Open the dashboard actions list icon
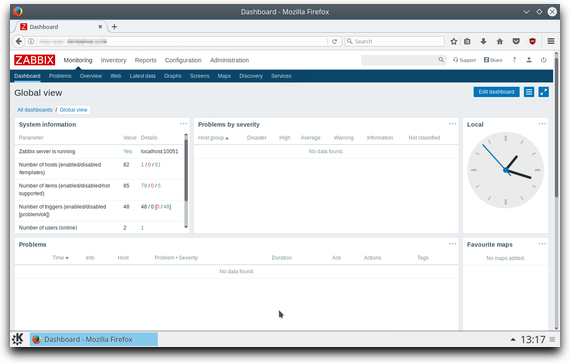 529,92
